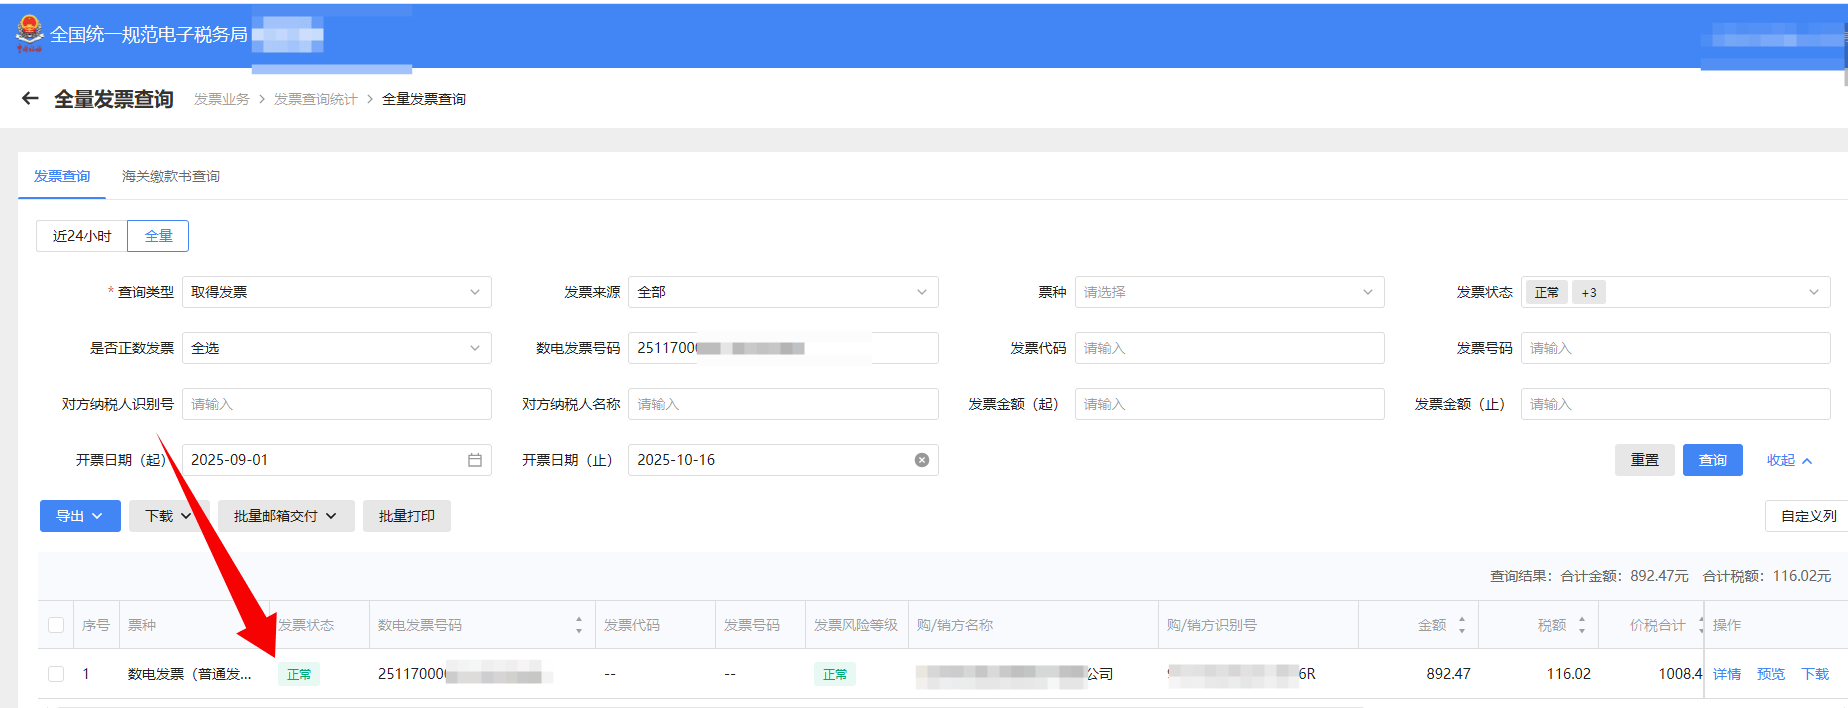
Task: Click the back arrow beside 全量发票查询
Action: 30,98
